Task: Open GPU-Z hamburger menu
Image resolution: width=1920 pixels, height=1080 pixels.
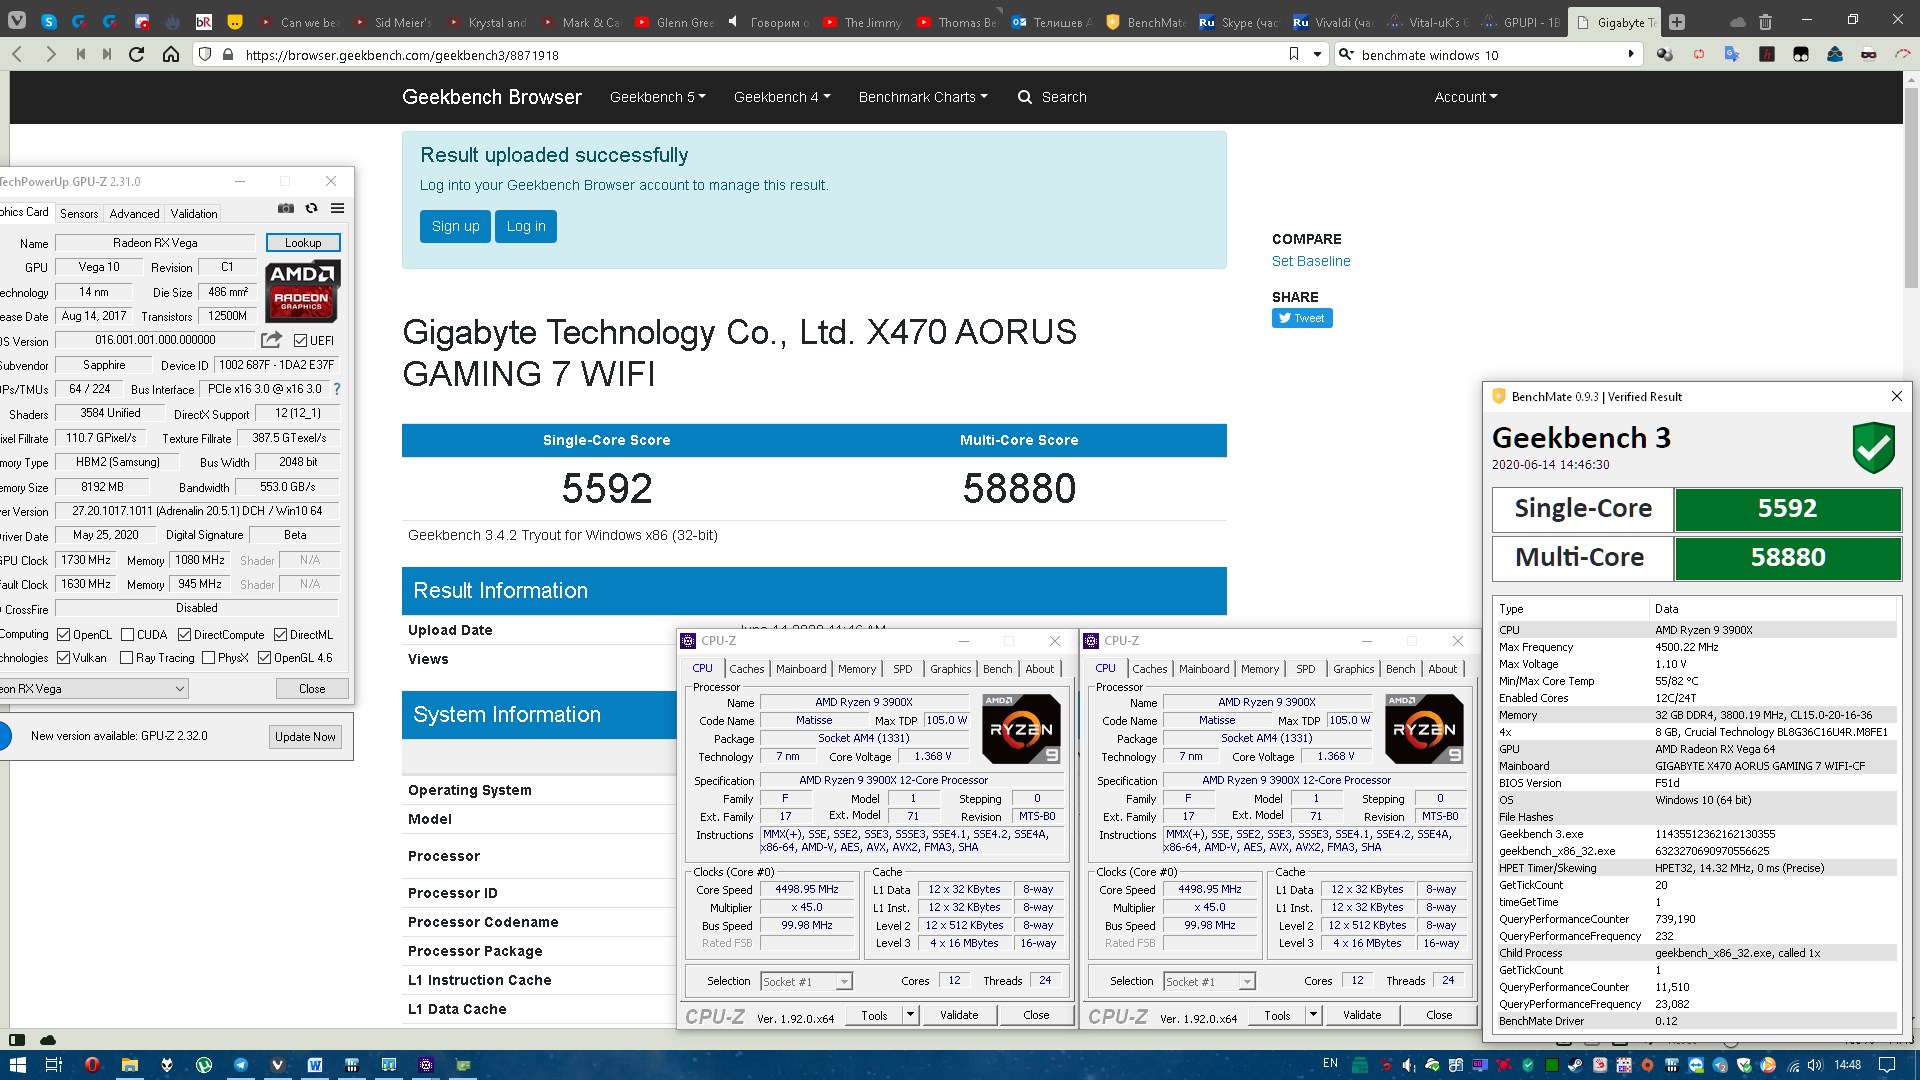Action: coord(338,208)
